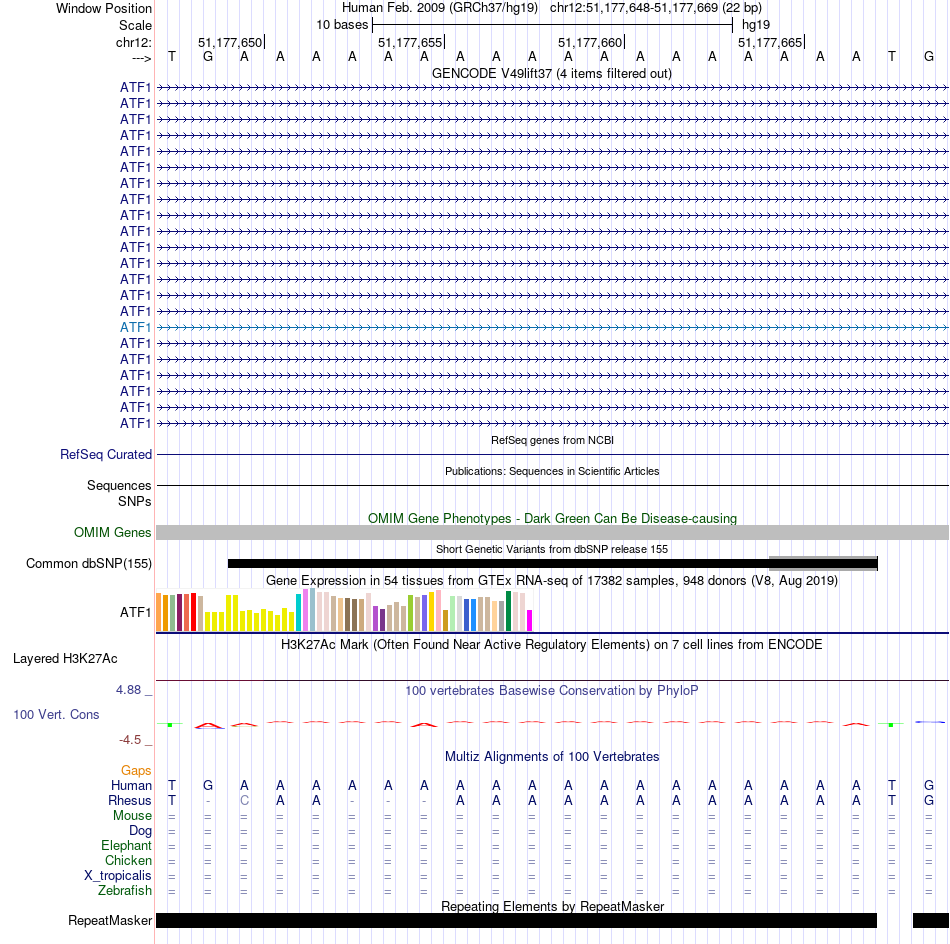This screenshot has height=944, width=950.
Task: Open the GTEx Gene Expression track title
Action: 552,580
